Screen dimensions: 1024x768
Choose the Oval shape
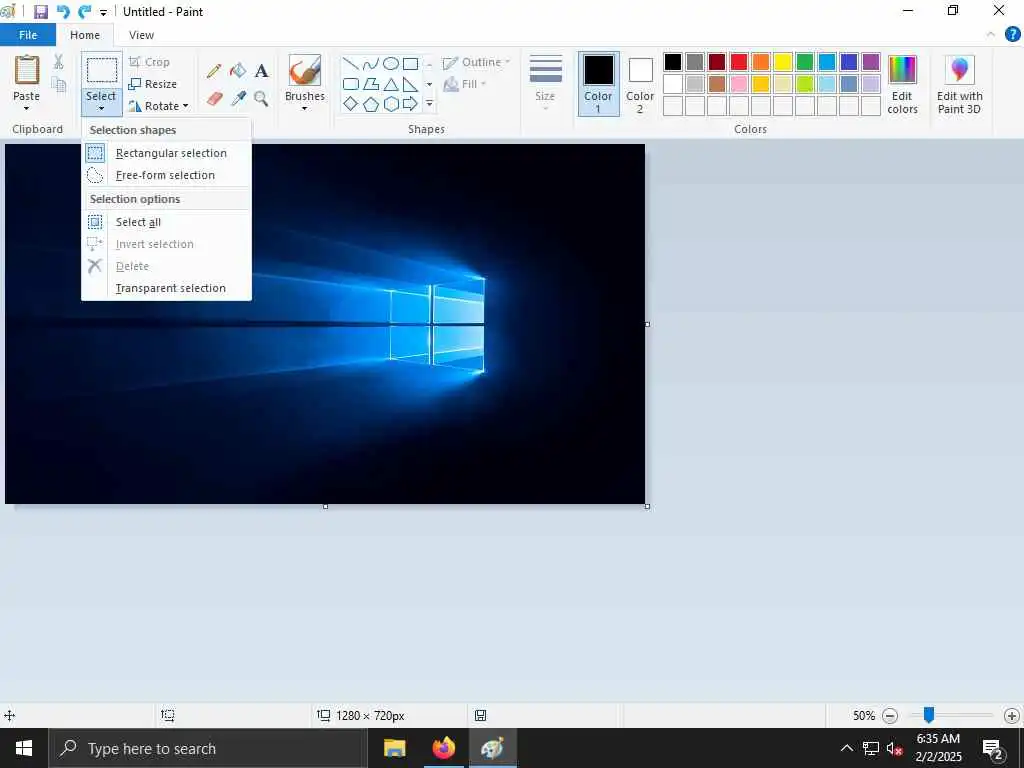click(391, 64)
